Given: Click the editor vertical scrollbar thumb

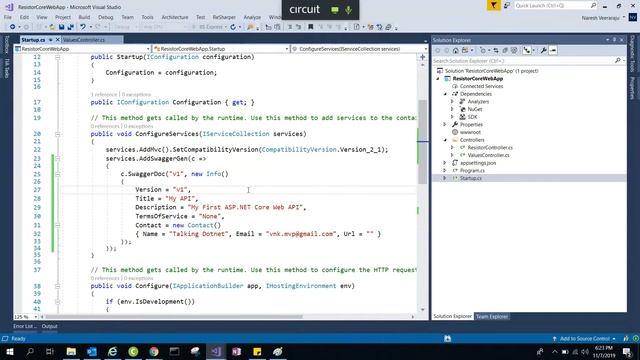Looking at the screenshot, I should click(x=422, y=142).
